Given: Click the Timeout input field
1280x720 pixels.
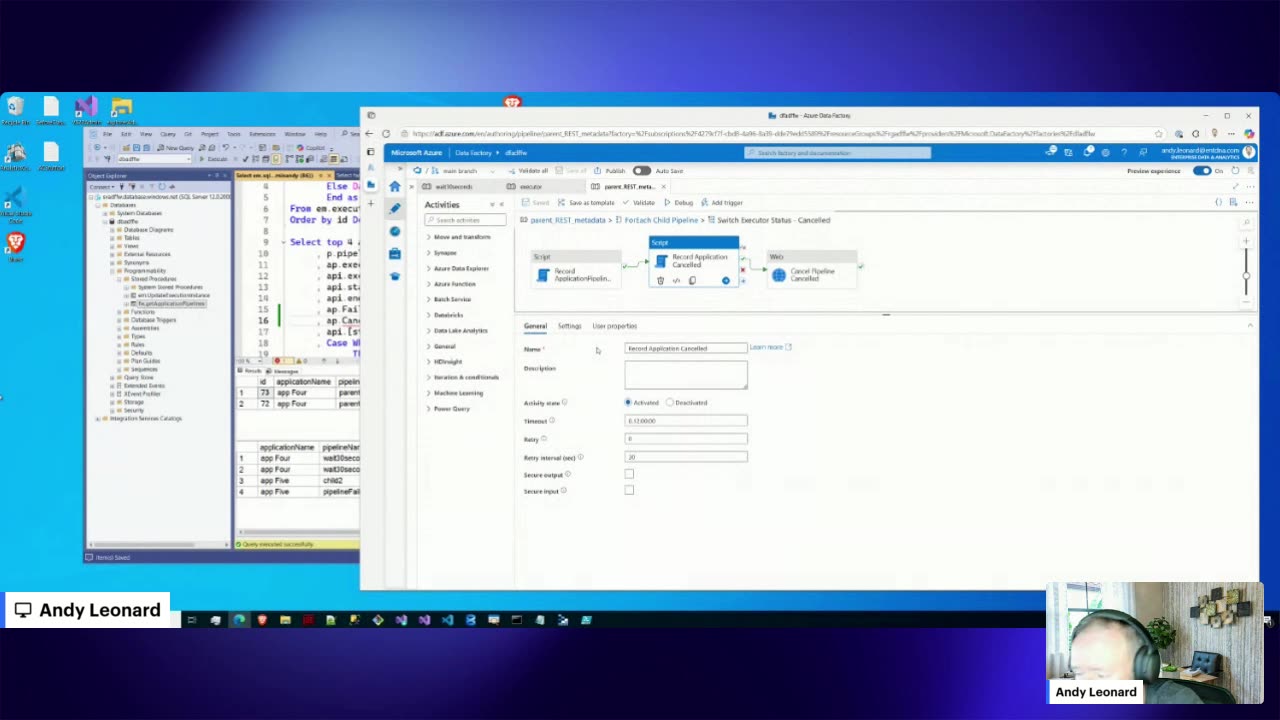Looking at the screenshot, I should pos(686,421).
